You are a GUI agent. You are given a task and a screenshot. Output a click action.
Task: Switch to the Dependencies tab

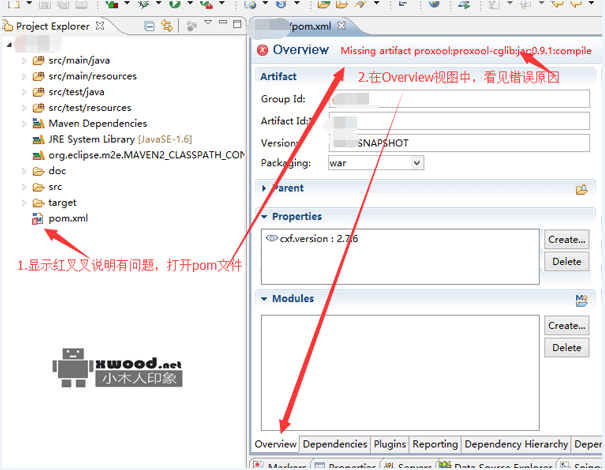point(335,444)
